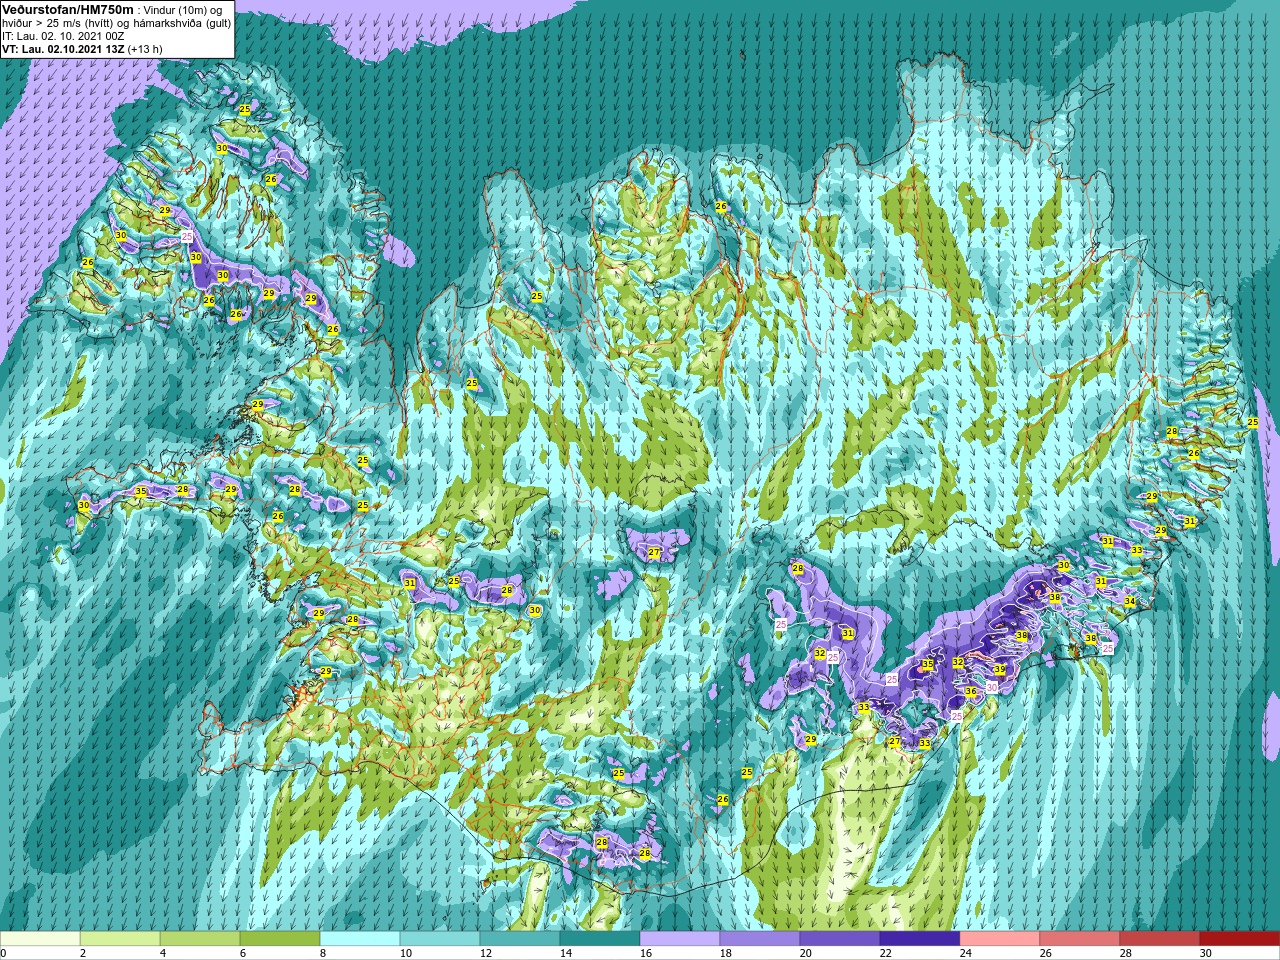The image size is (1280, 960).
Task: Click the 20–22 m/s legend swatch
Action: pos(840,939)
